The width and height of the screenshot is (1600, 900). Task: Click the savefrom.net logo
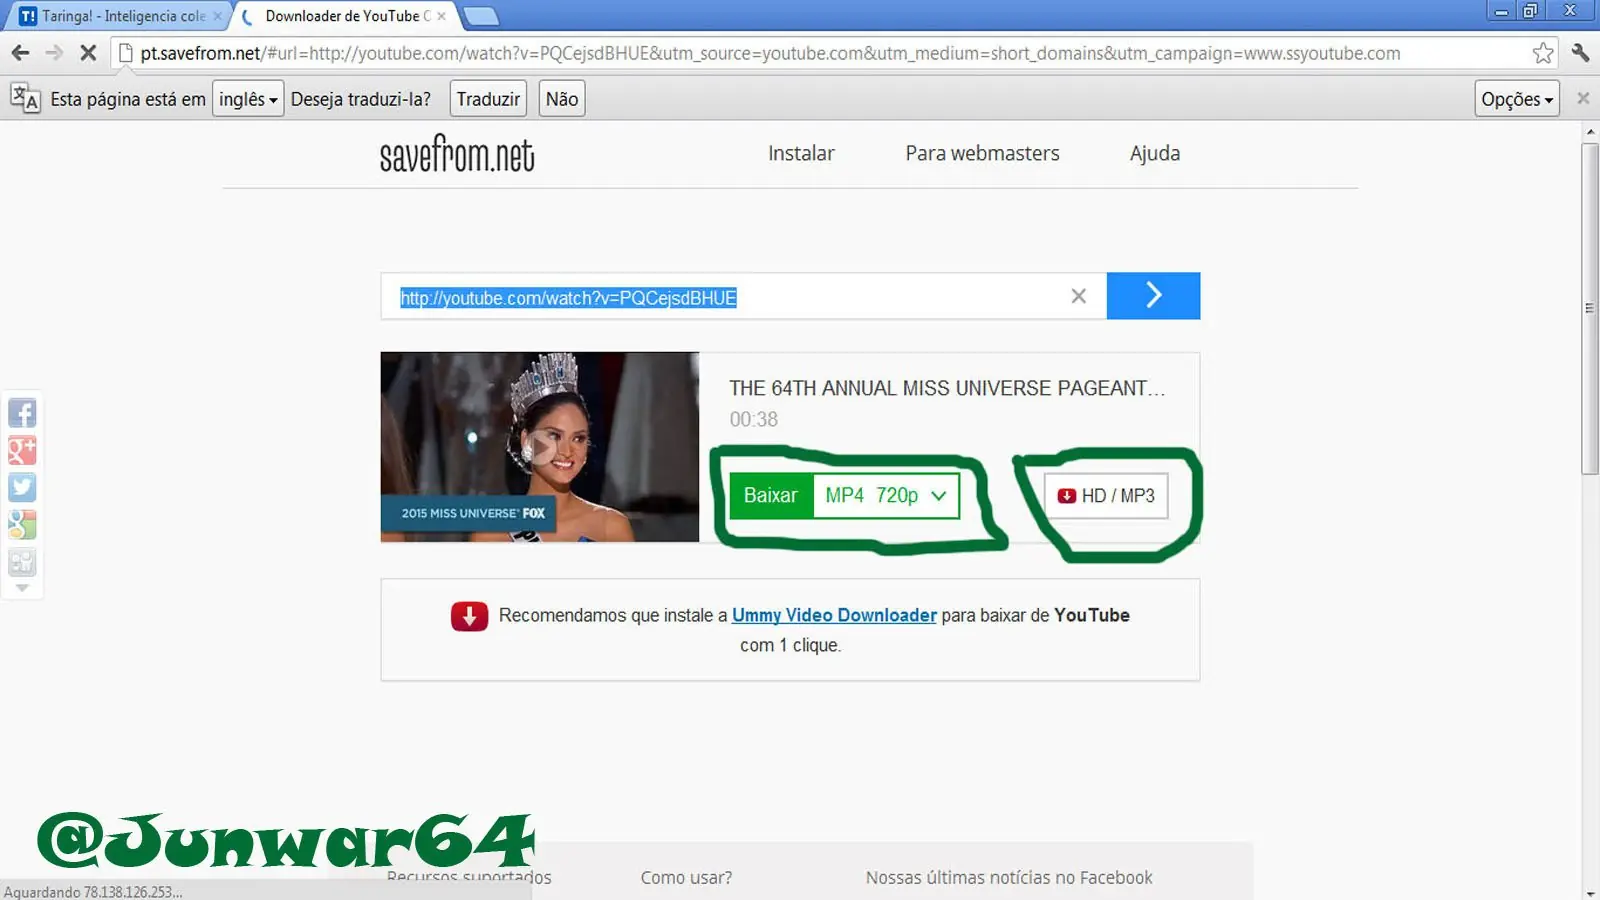click(x=457, y=154)
